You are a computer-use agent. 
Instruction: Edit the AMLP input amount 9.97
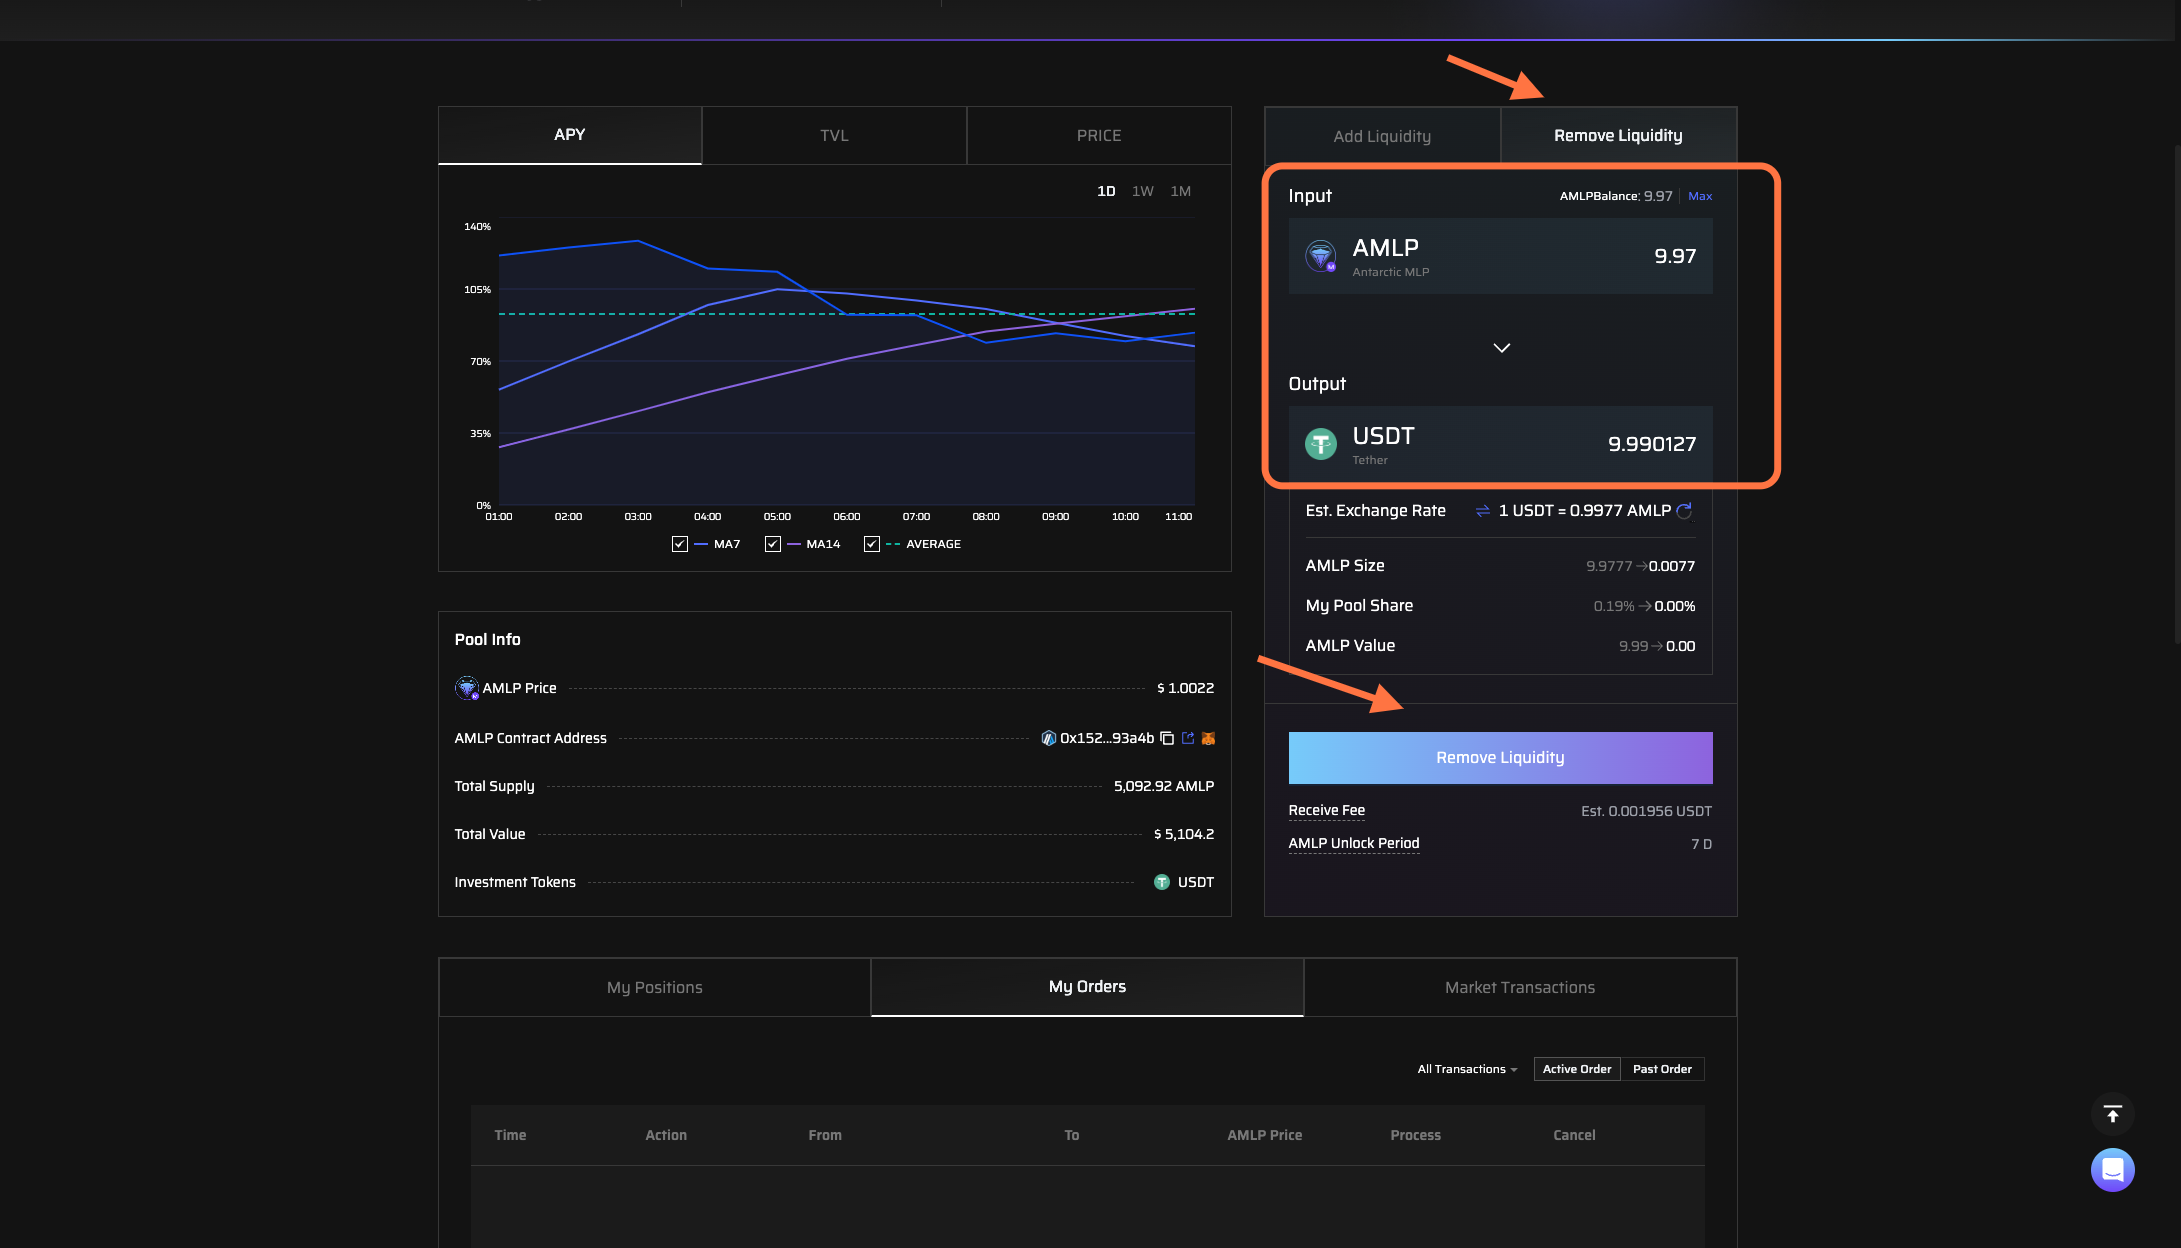pyautogui.click(x=1675, y=256)
